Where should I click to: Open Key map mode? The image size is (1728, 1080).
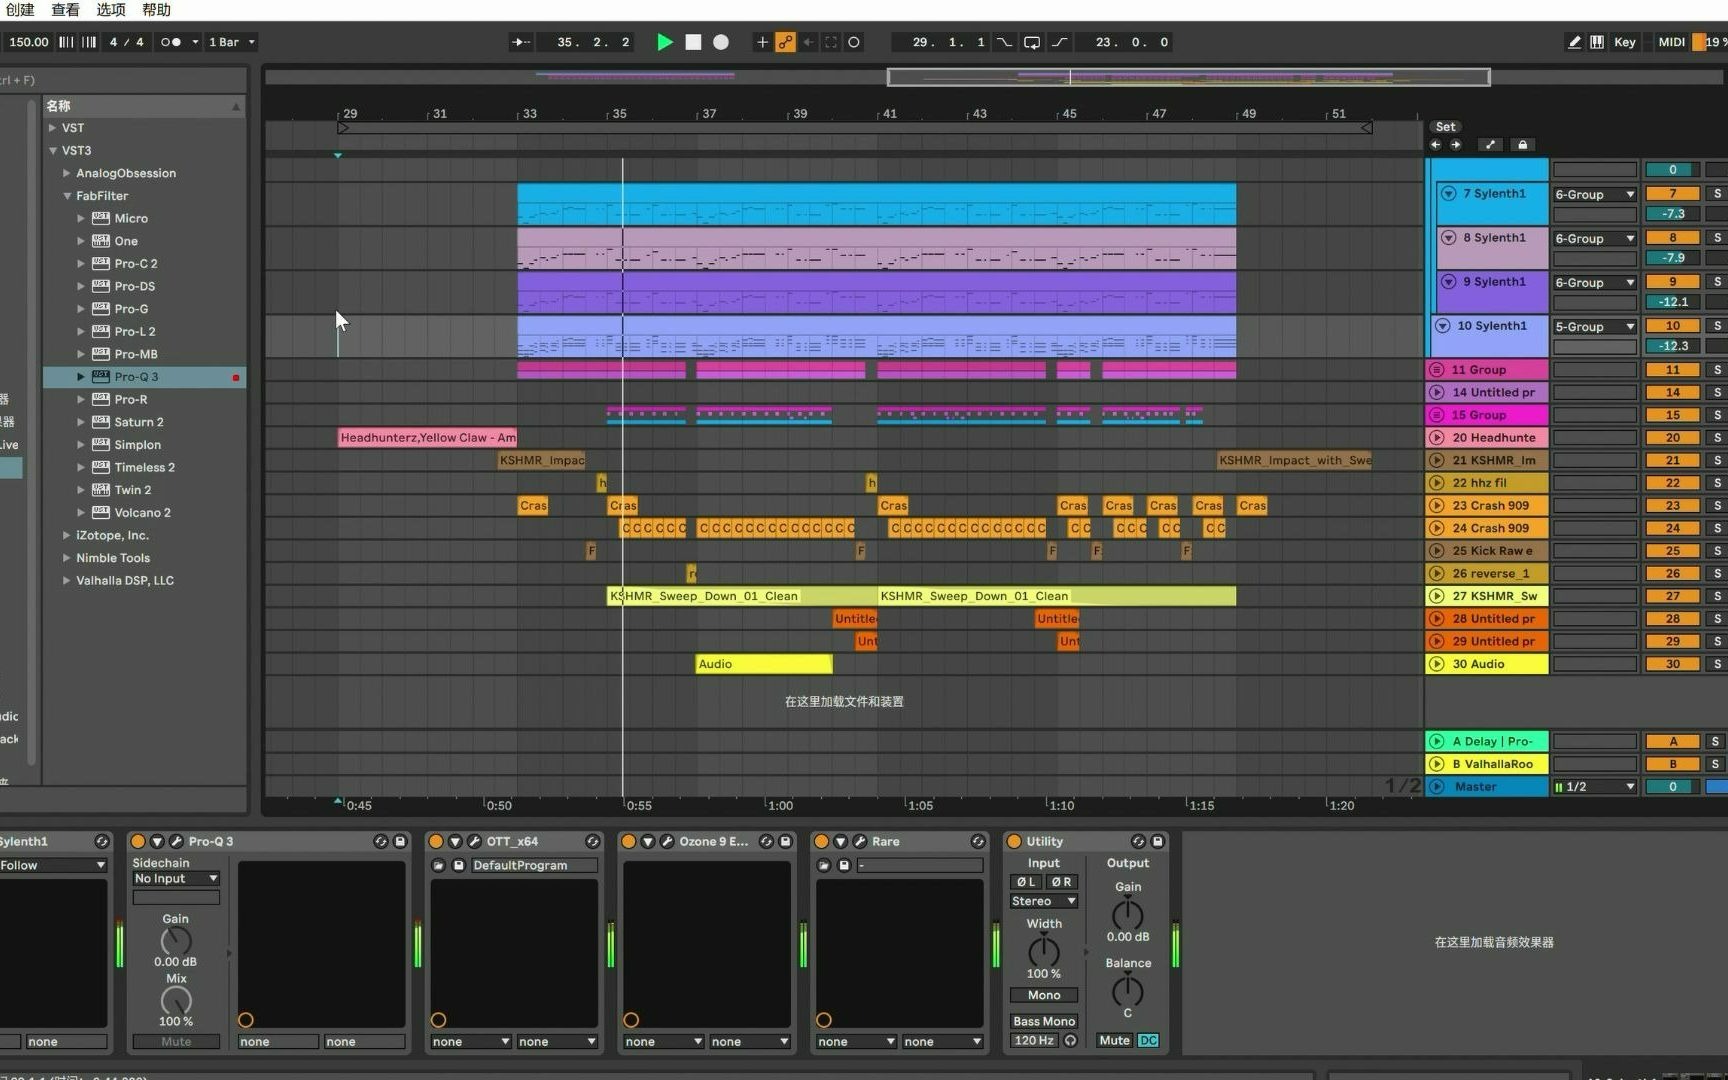[x=1625, y=42]
